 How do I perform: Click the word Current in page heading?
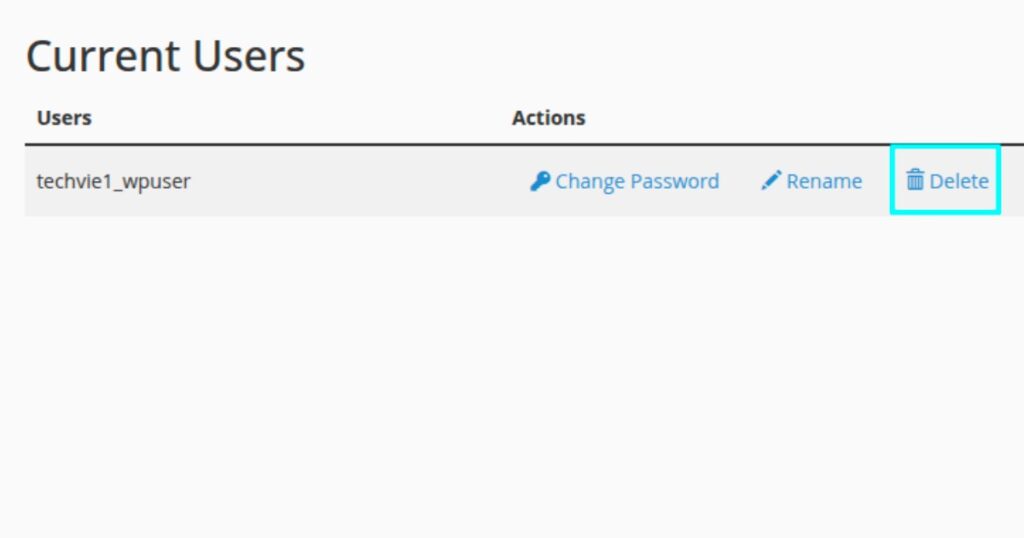pyautogui.click(x=103, y=56)
